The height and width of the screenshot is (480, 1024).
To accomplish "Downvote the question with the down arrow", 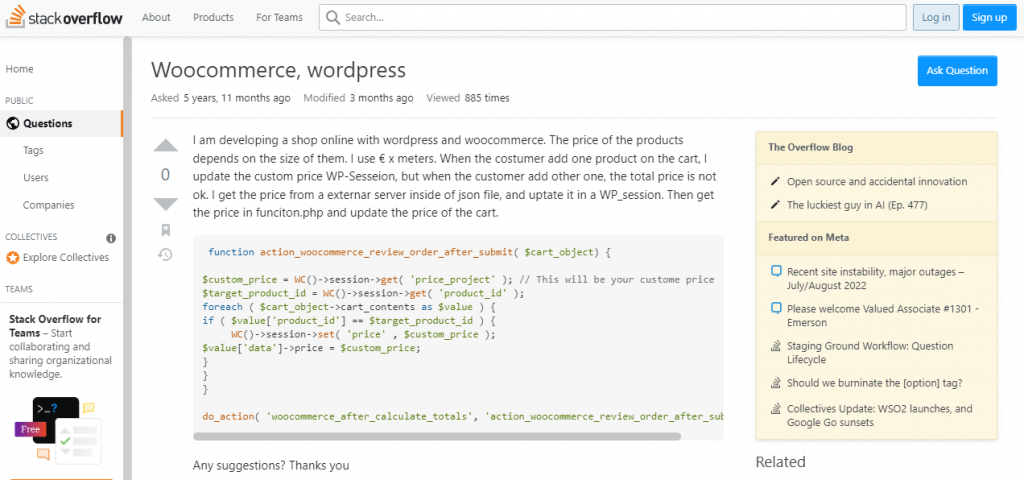I will (x=166, y=204).
